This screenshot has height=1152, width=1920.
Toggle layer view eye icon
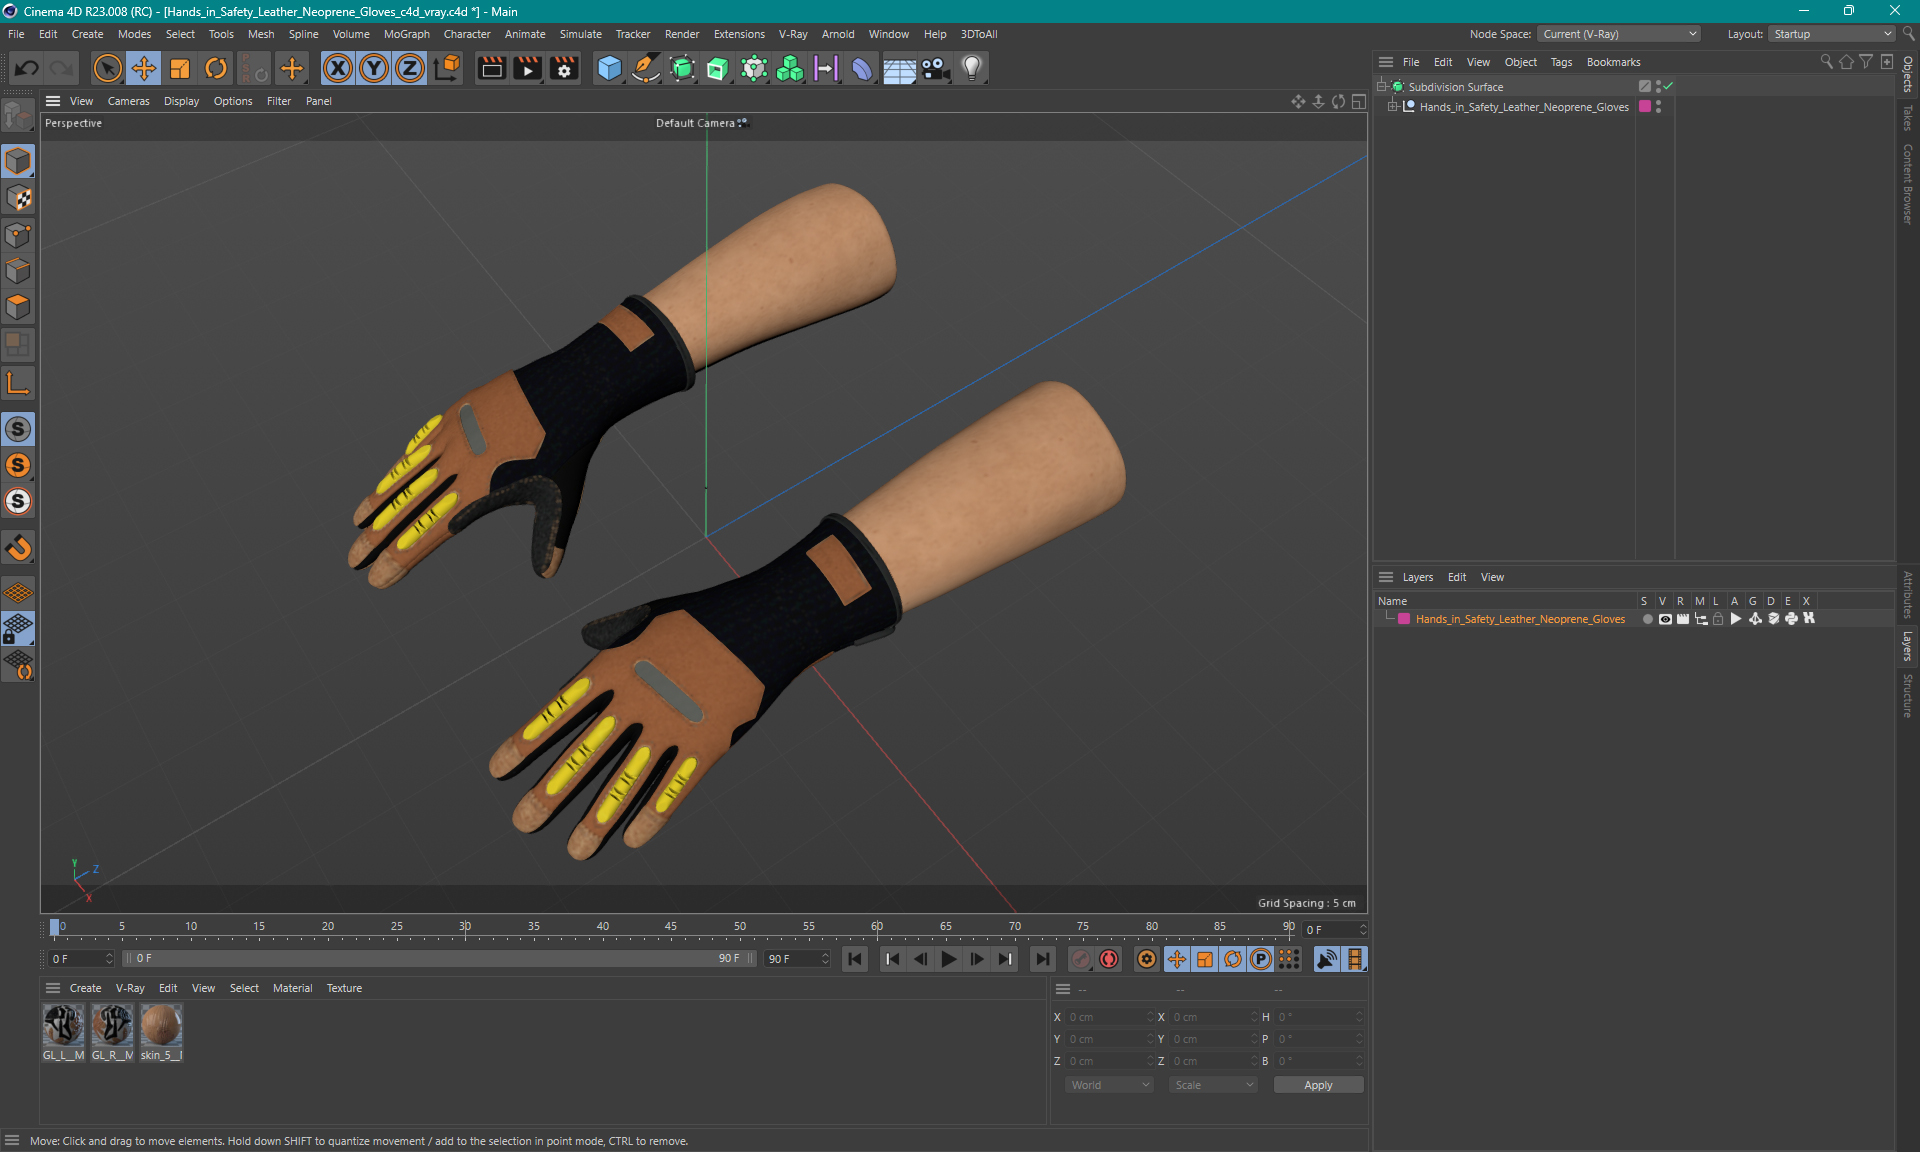coord(1665,619)
